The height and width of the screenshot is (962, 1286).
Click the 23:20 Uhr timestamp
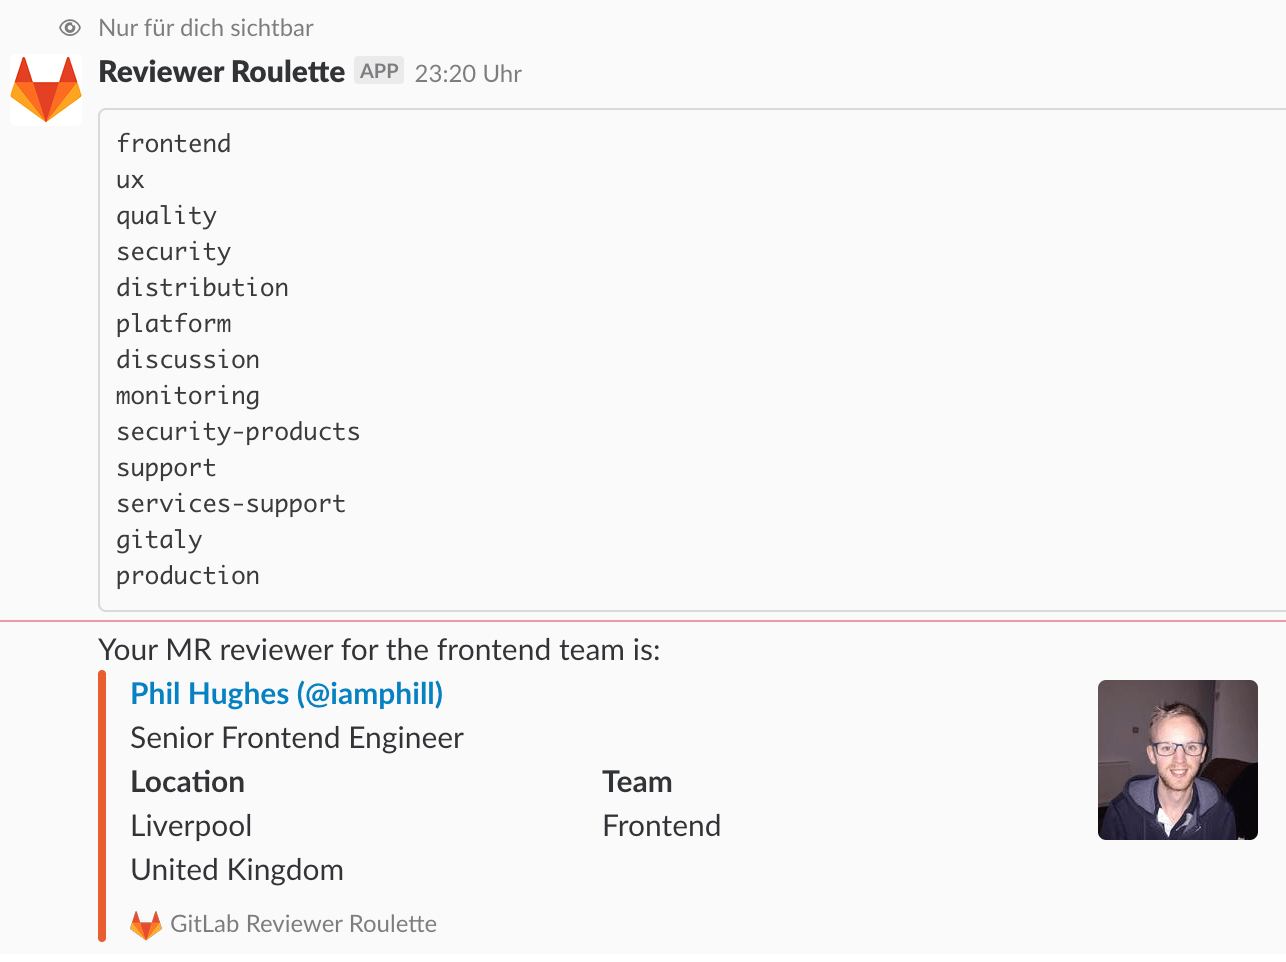tap(467, 73)
